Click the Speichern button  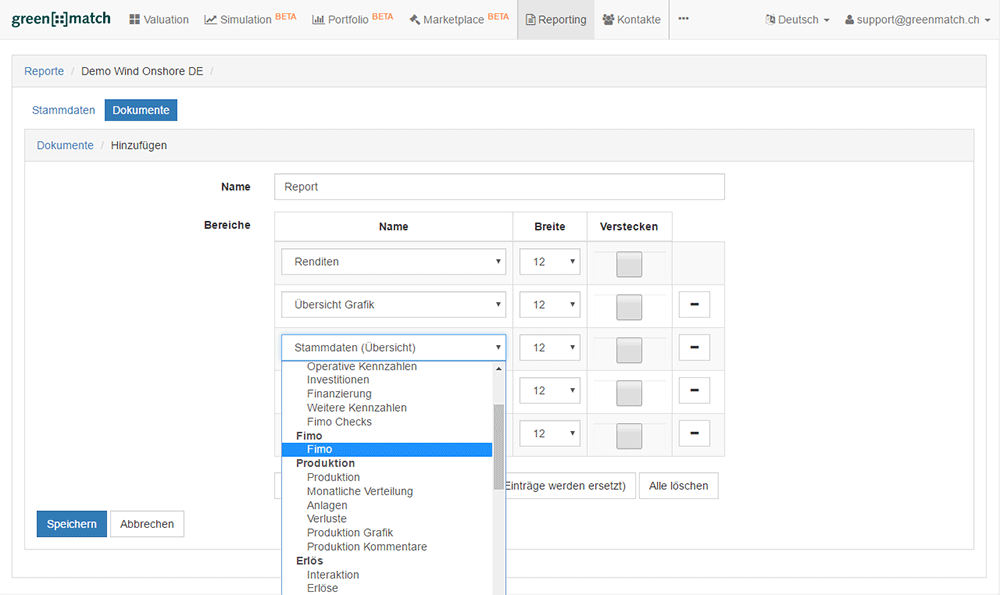pos(72,524)
